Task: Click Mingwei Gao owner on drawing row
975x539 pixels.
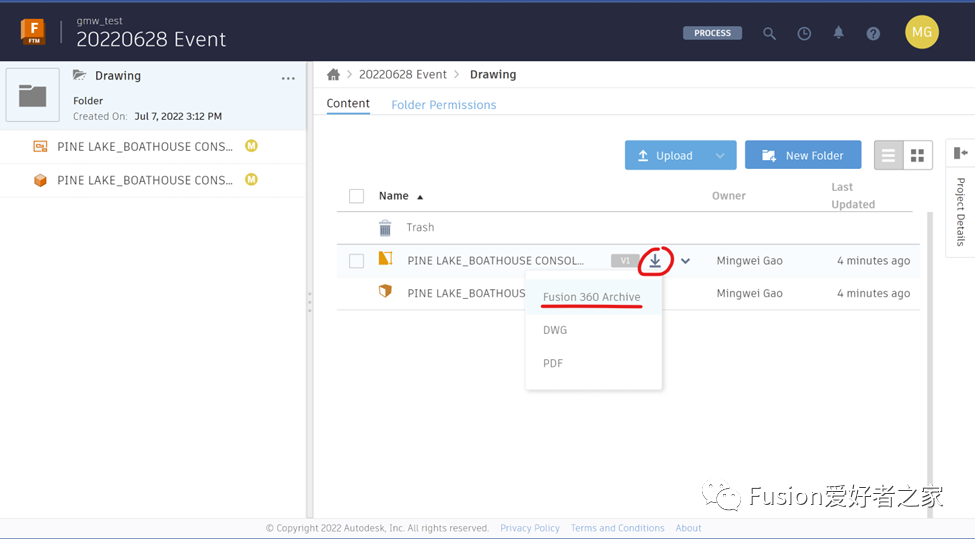Action: click(x=749, y=261)
